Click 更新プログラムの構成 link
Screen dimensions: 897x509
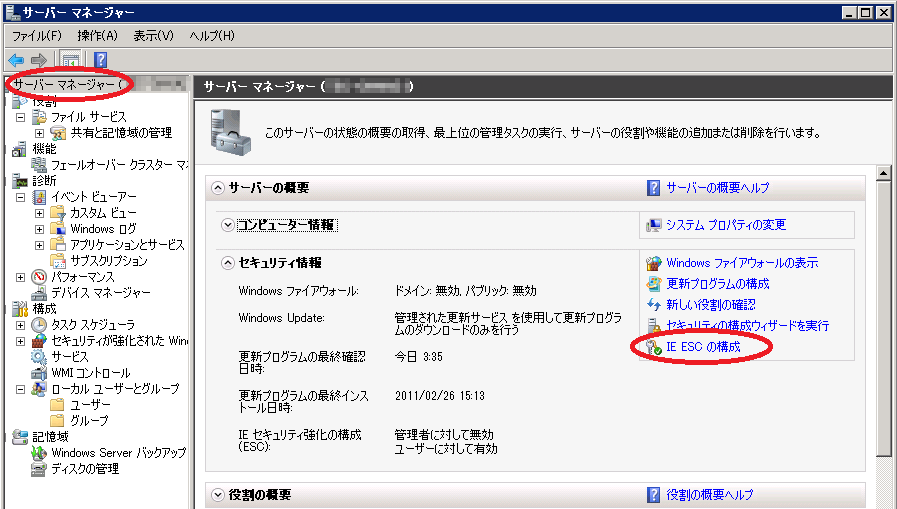coord(718,284)
